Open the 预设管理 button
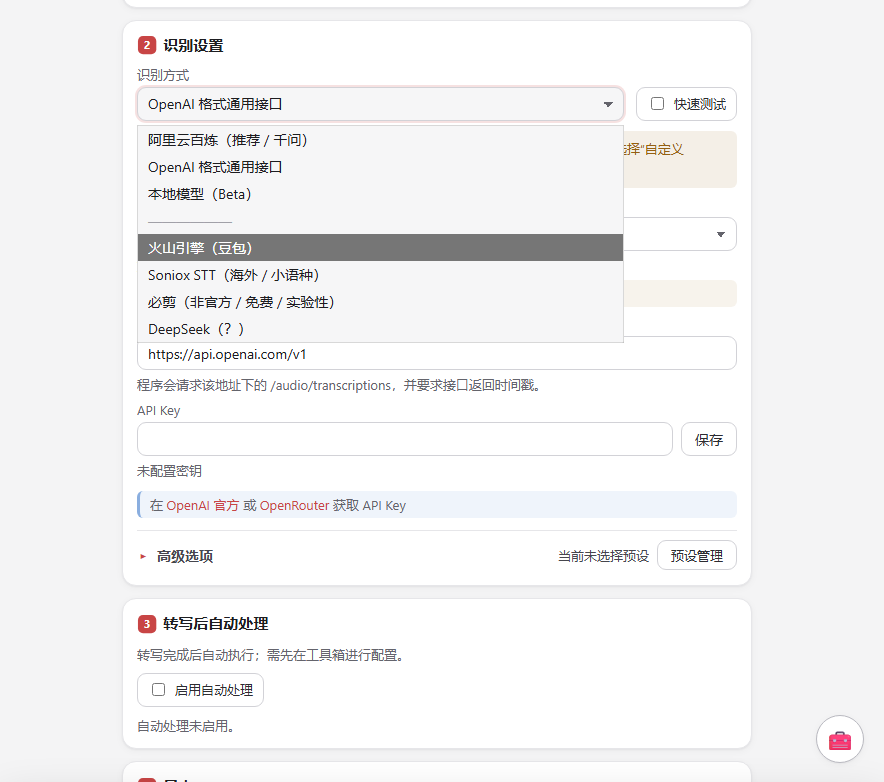Image resolution: width=884 pixels, height=782 pixels. (x=697, y=555)
